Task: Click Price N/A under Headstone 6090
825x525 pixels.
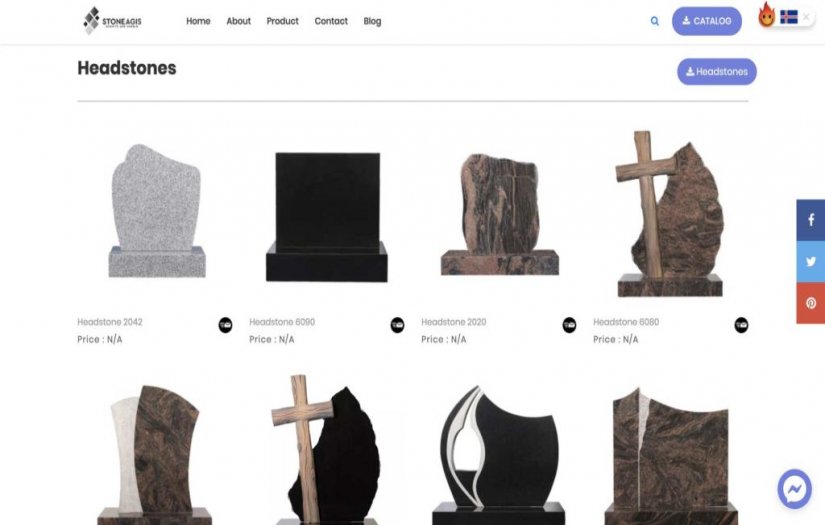Action: (272, 339)
